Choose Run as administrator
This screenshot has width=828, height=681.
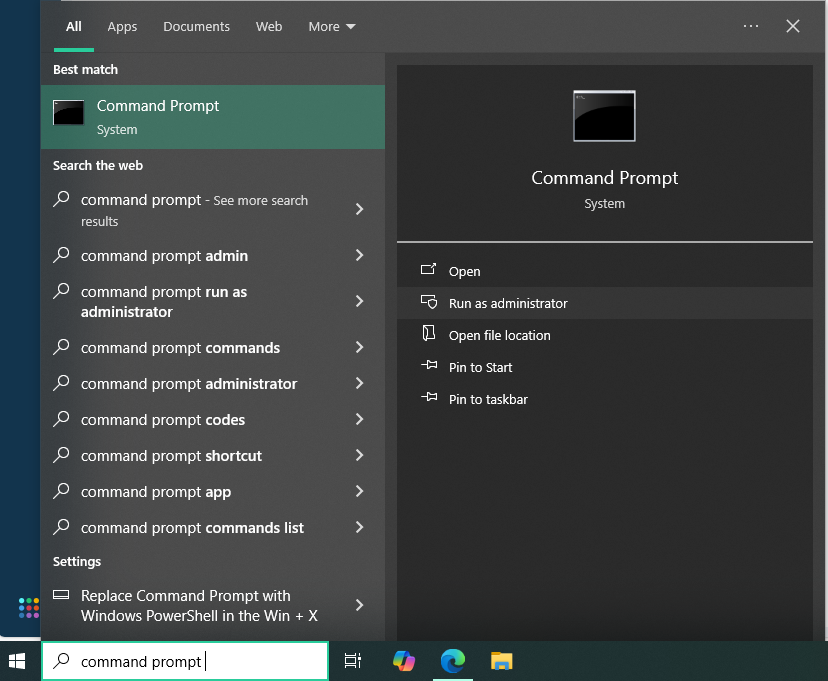pyautogui.click(x=605, y=303)
